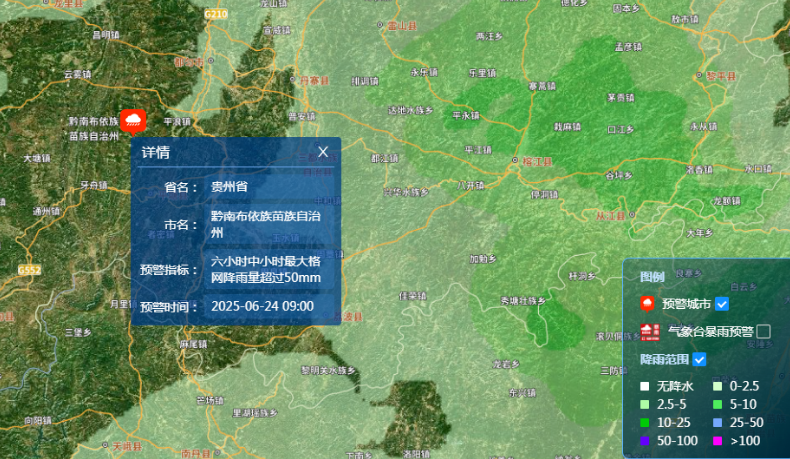The height and width of the screenshot is (459, 790).
Task: Click the 贵州省 province name value
Action: point(229,187)
